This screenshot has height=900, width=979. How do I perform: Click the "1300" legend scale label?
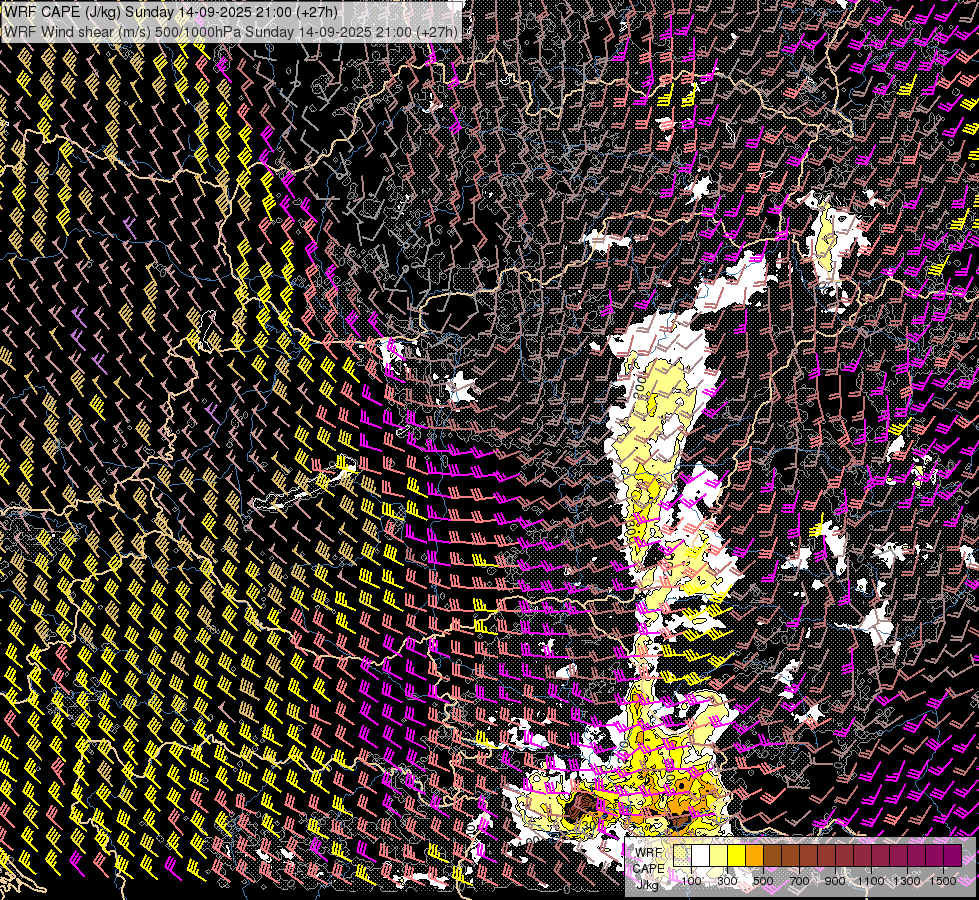tap(907, 880)
